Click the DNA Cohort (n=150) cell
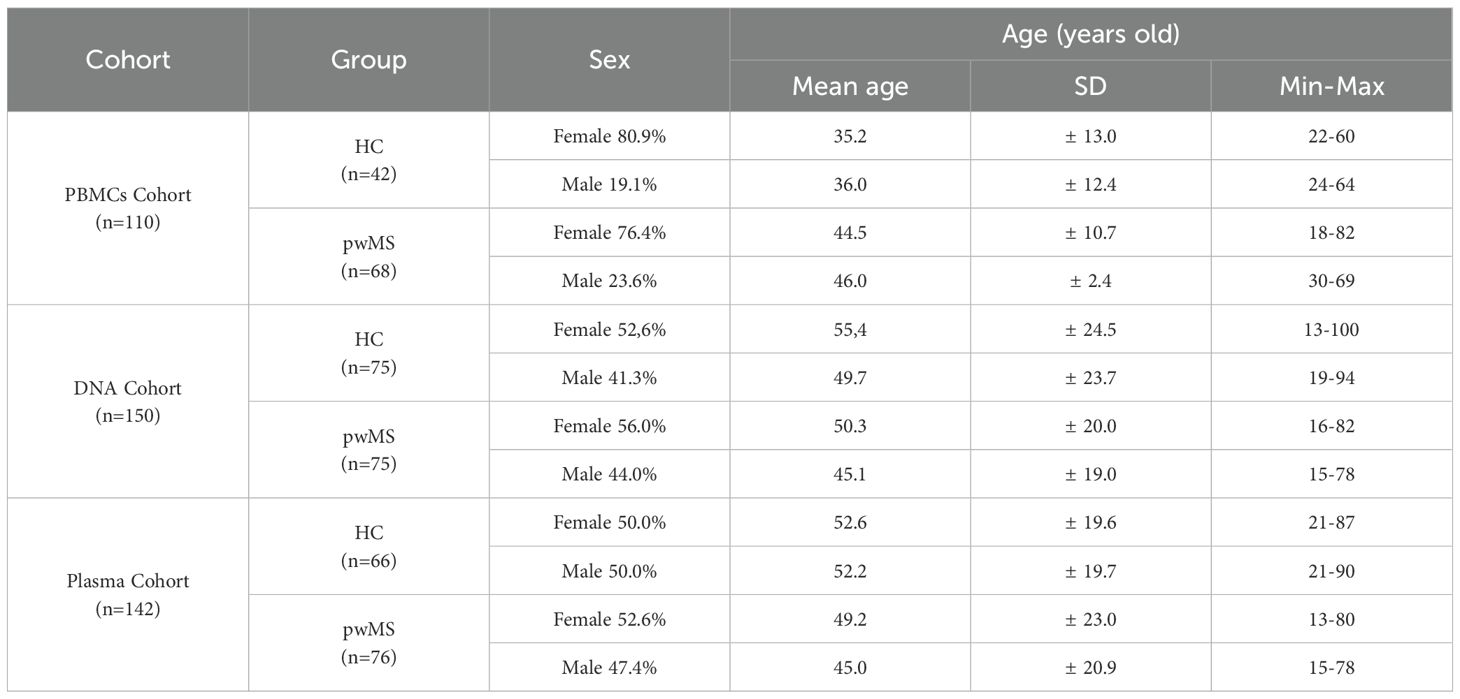 click(128, 401)
